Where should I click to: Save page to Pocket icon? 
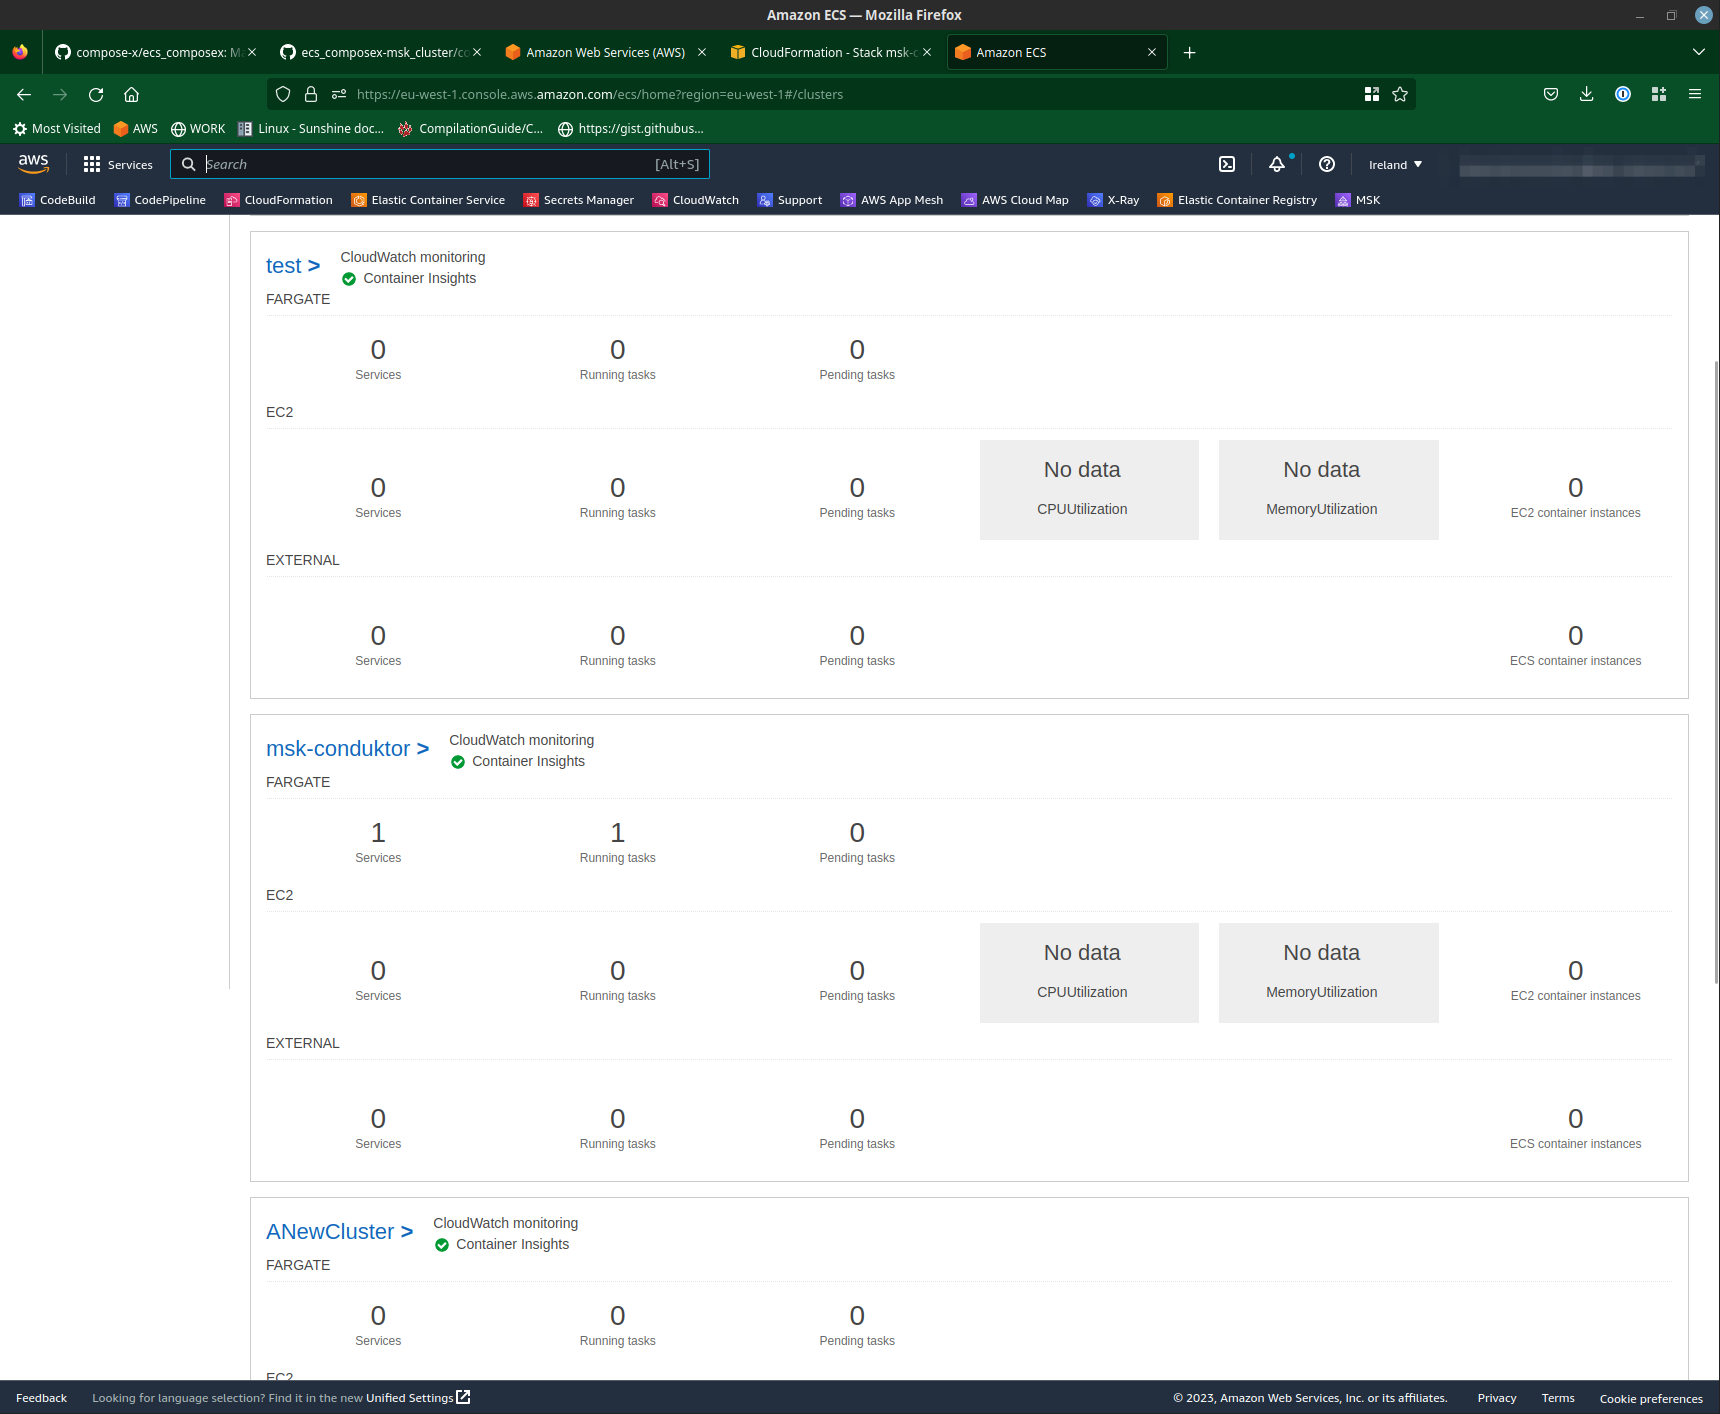(1551, 94)
